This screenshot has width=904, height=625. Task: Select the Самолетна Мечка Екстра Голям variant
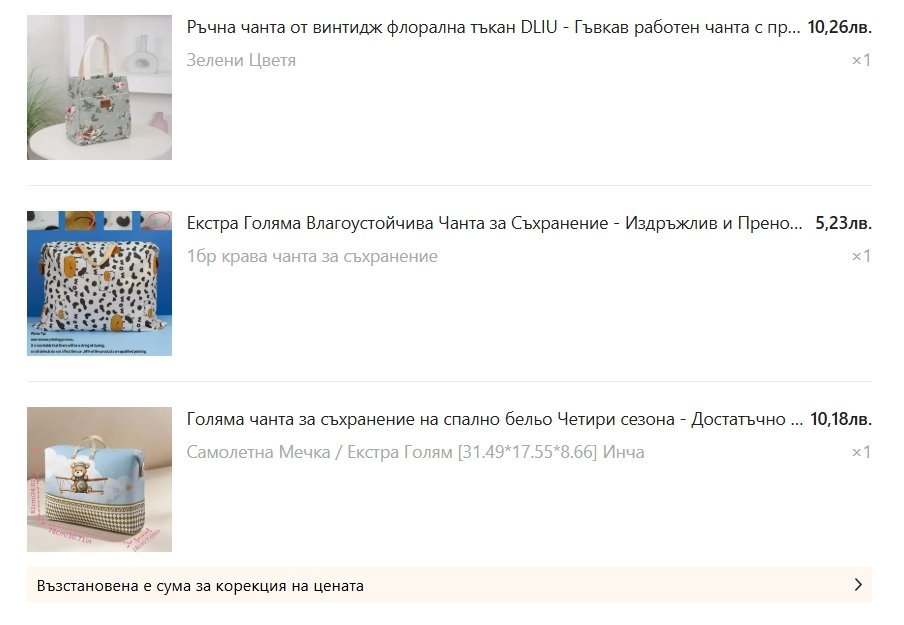click(x=415, y=452)
